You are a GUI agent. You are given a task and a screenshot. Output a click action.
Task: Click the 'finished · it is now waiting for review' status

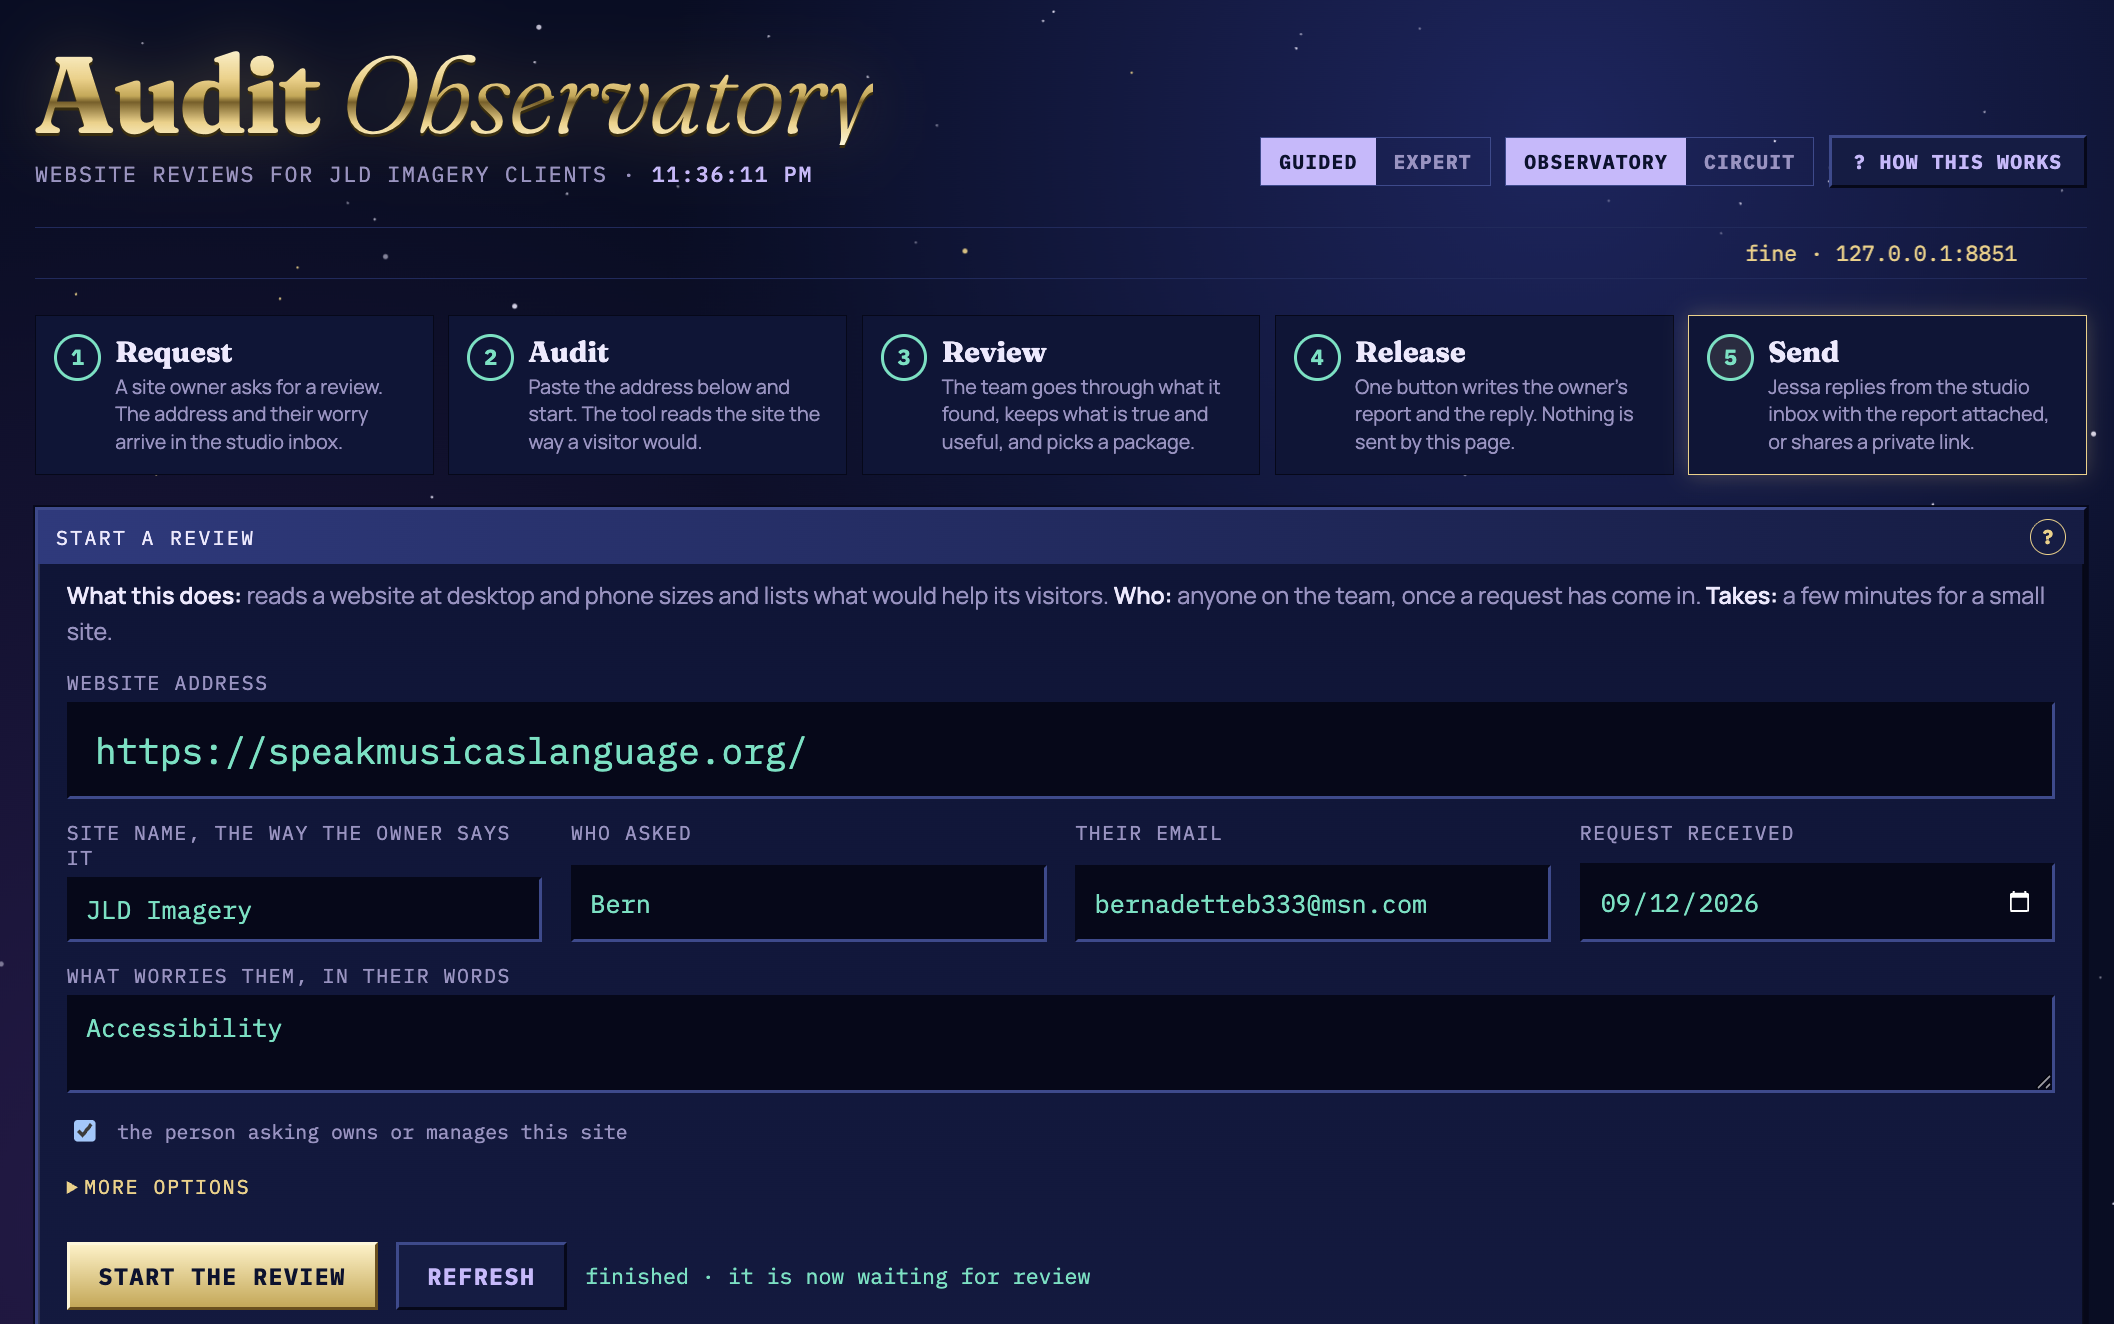(838, 1277)
